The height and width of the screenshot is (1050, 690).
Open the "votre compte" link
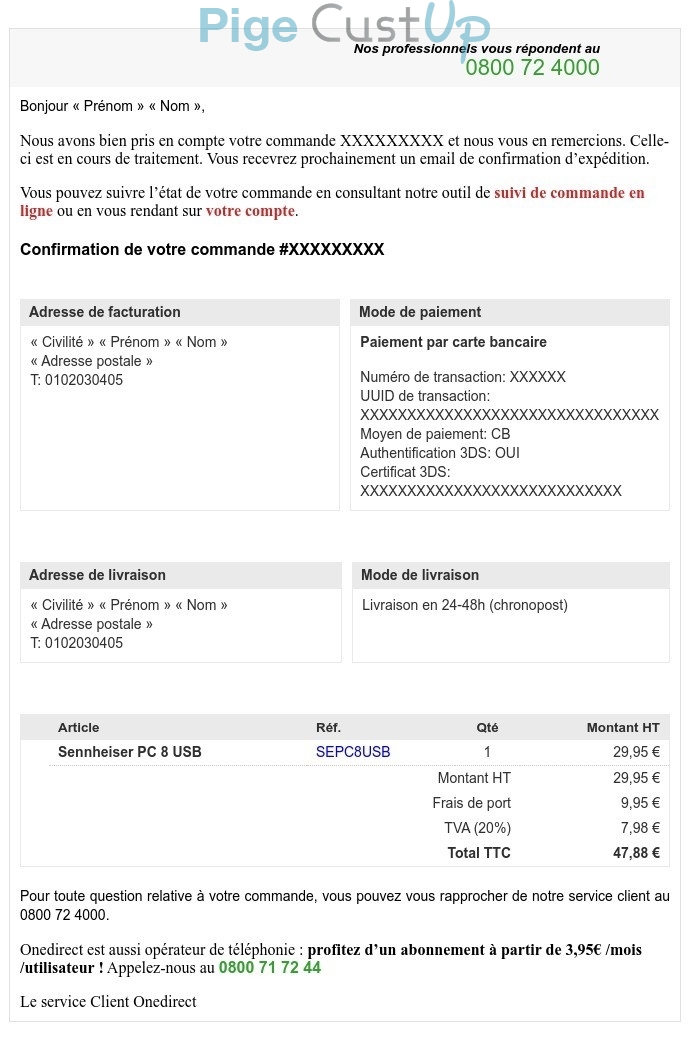point(250,211)
